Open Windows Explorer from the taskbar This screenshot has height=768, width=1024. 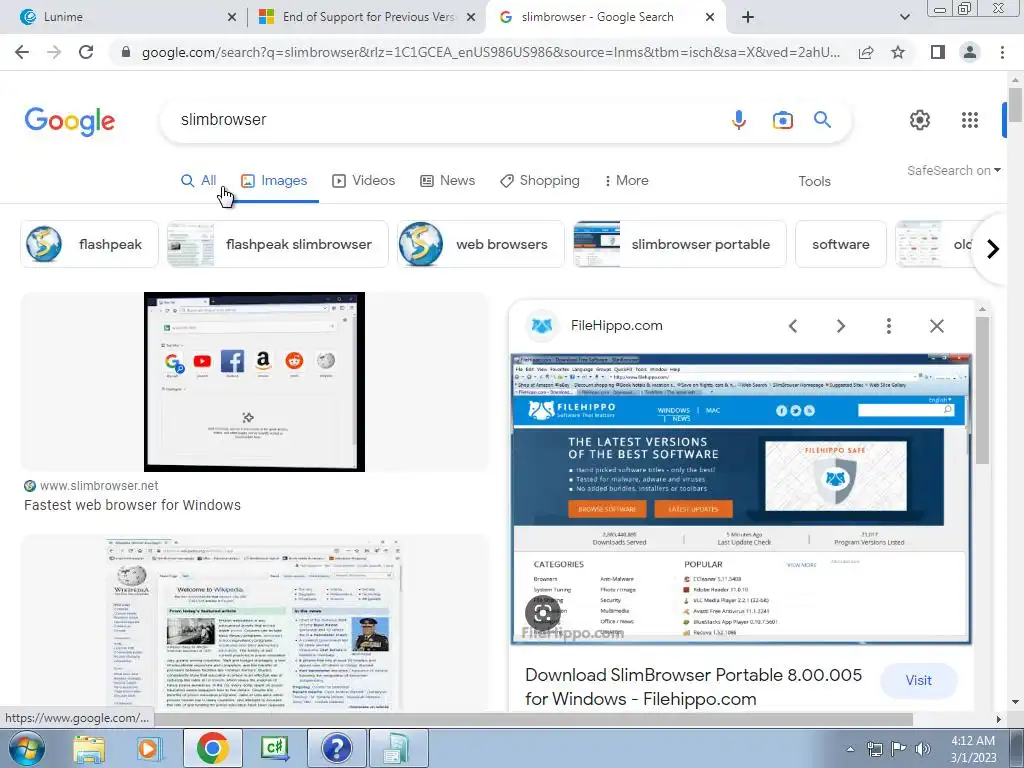tap(89, 748)
